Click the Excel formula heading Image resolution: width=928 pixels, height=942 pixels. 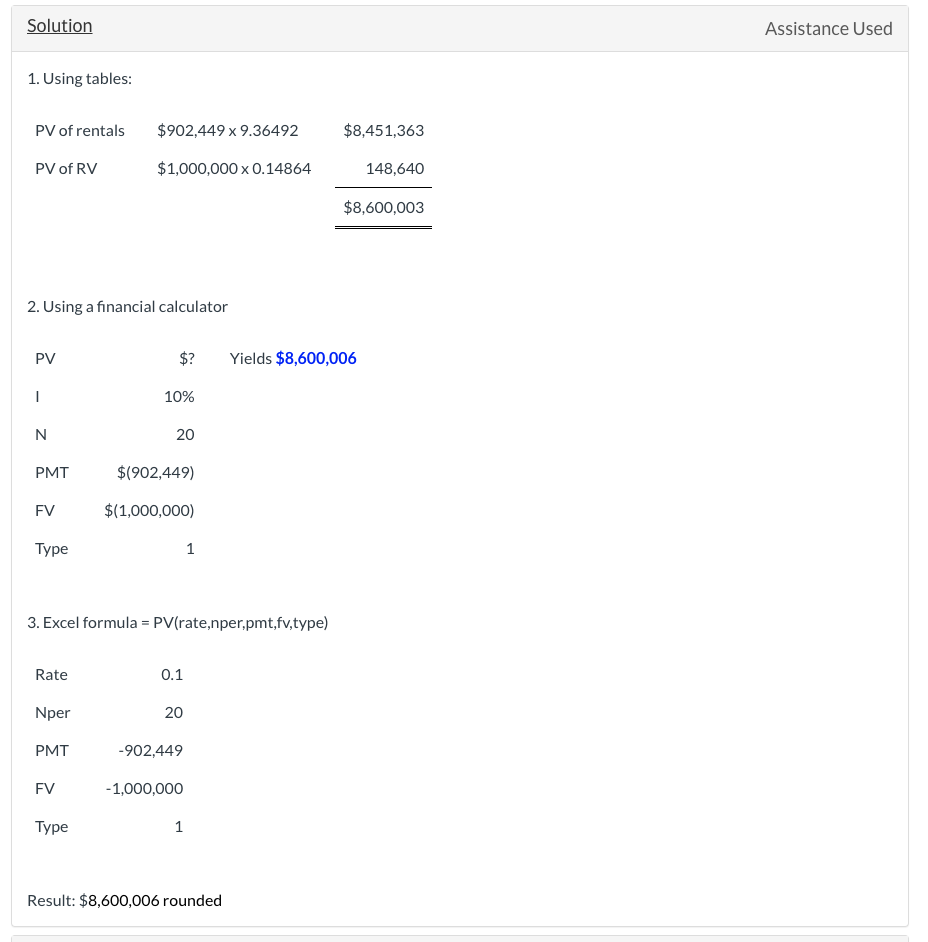tap(178, 622)
